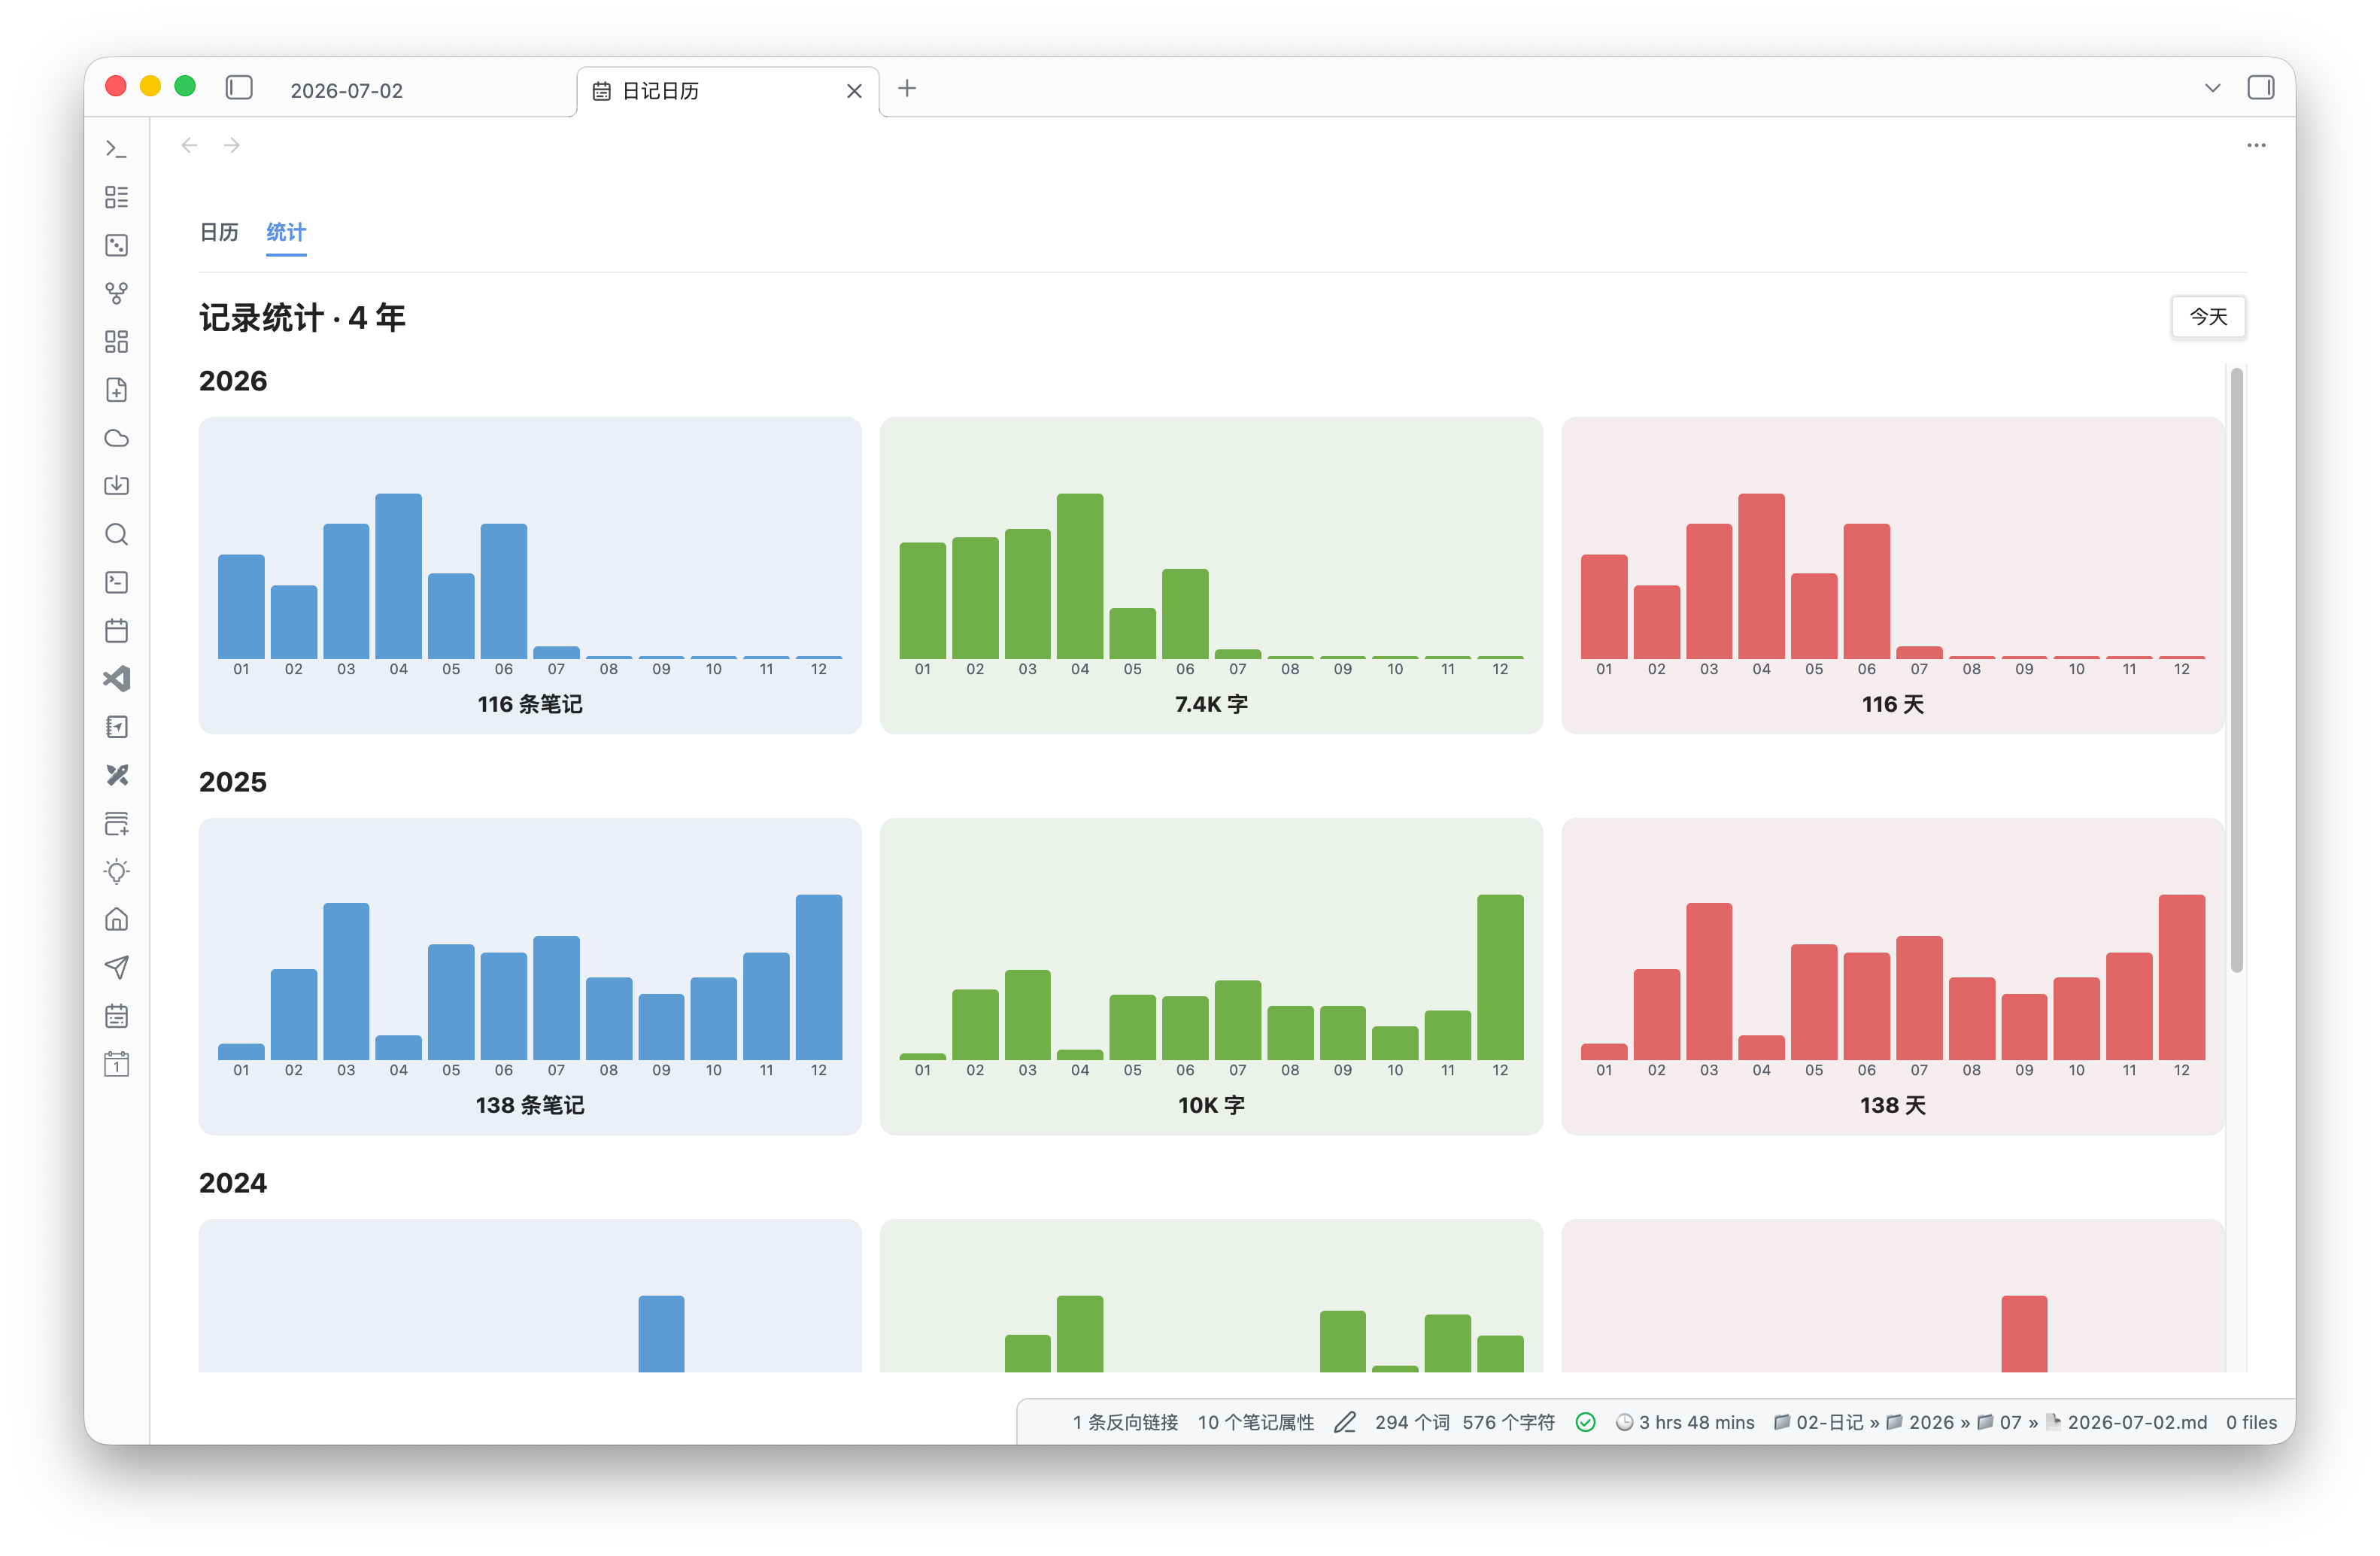Image resolution: width=2380 pixels, height=1556 pixels.
Task: Click the cloud sync icon
Action: pos(116,438)
